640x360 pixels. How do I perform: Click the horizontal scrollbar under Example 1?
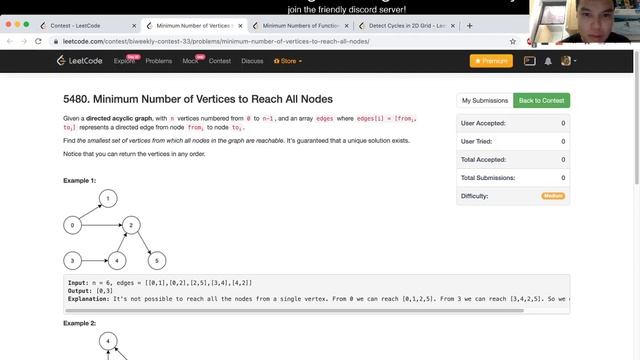pos(294,311)
